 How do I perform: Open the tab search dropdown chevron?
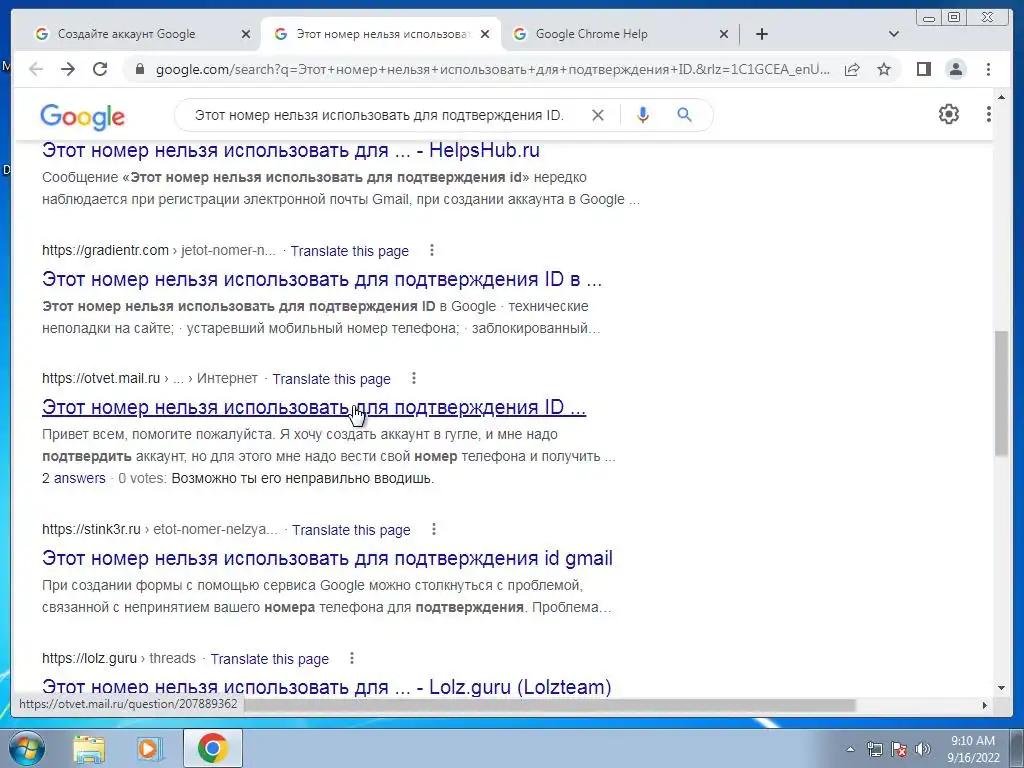point(894,34)
